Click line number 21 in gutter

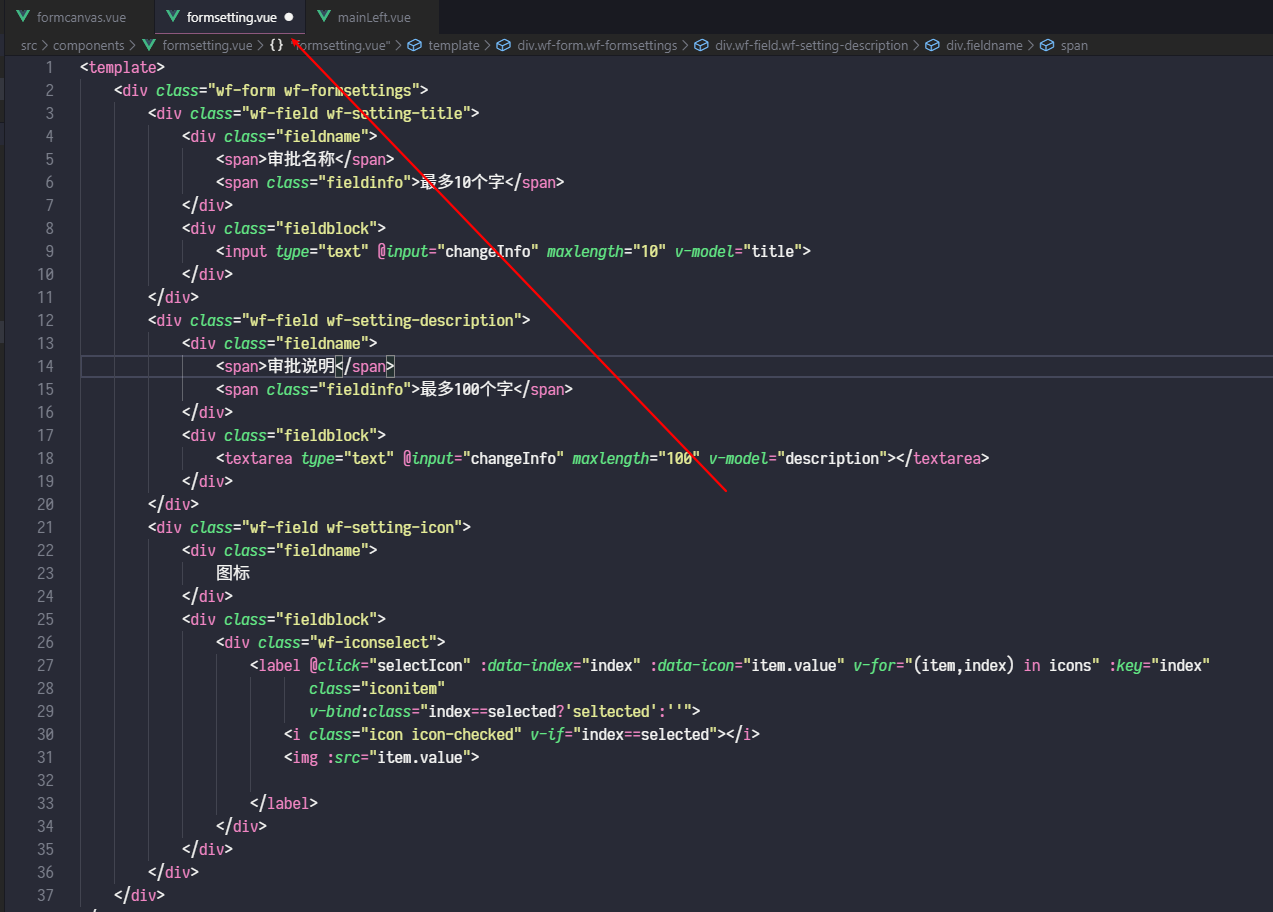point(46,527)
